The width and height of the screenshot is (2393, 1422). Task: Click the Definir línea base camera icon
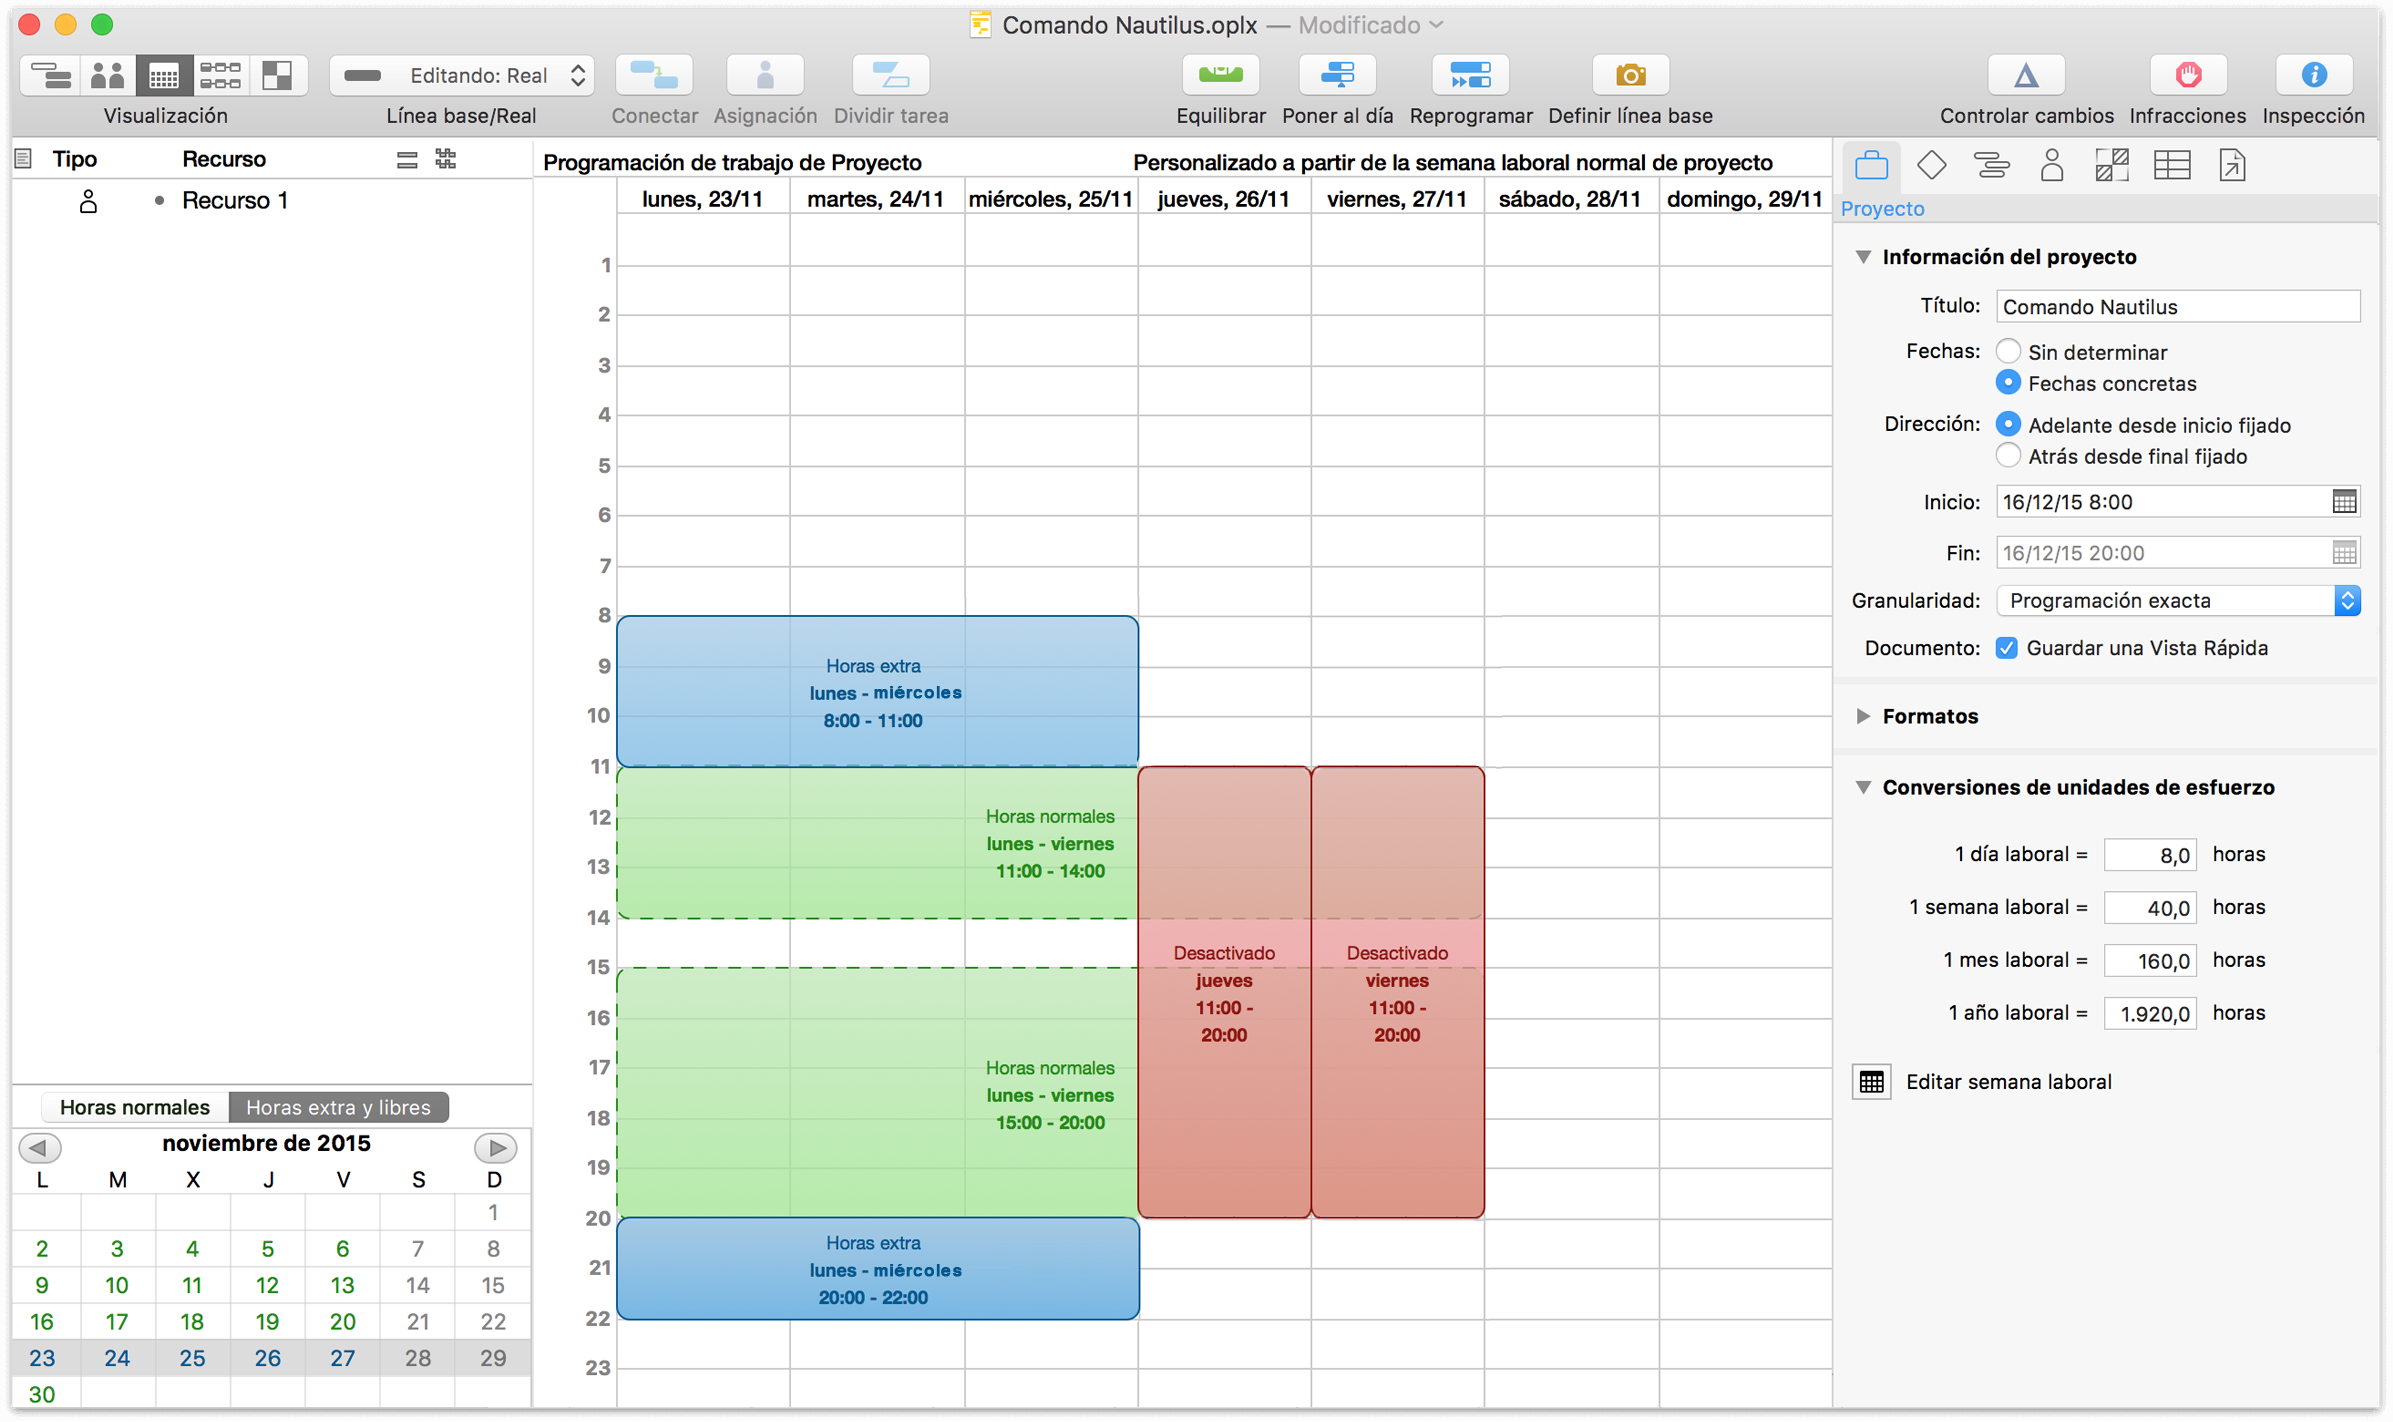[1629, 76]
